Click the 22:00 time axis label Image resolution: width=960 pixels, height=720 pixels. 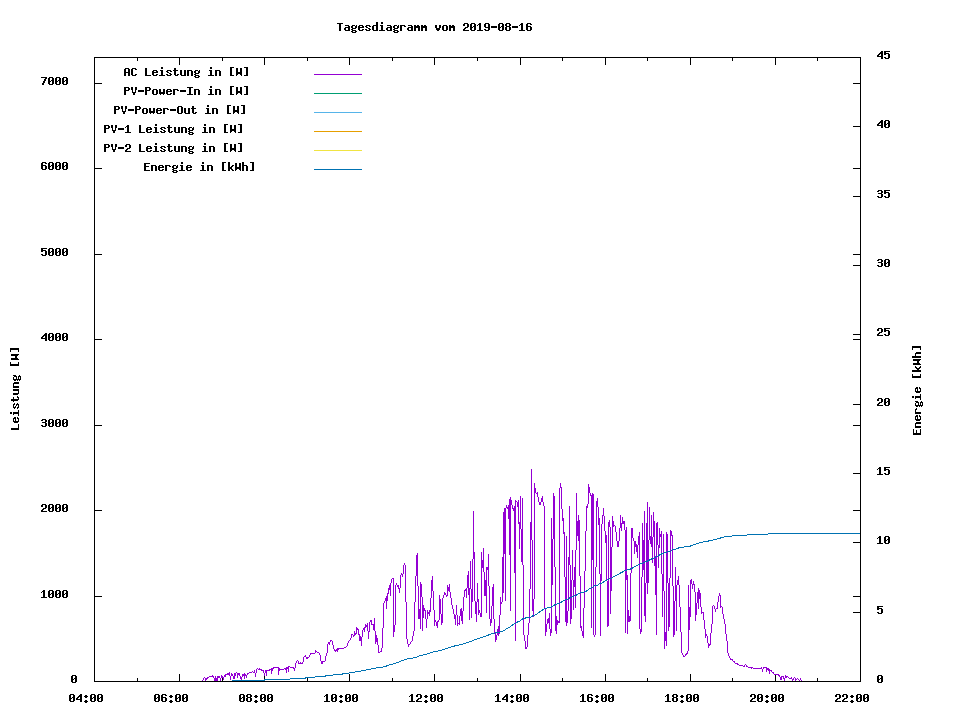tap(853, 698)
